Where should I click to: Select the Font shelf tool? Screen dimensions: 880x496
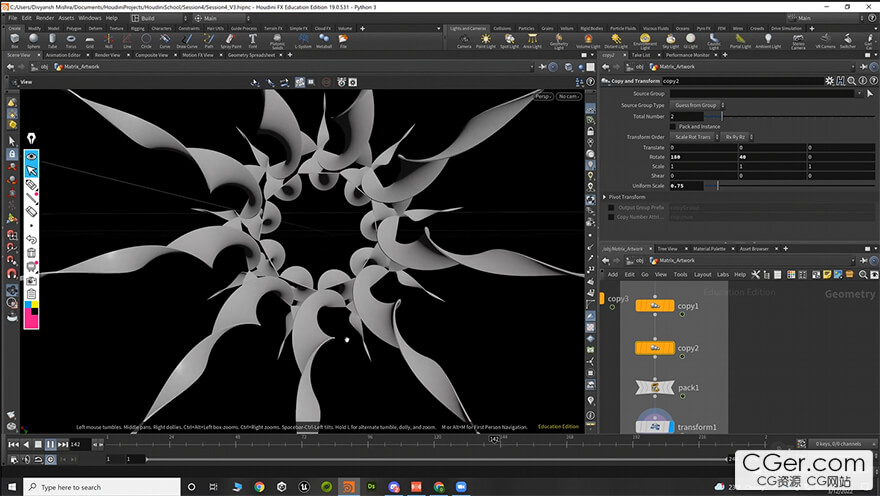pyautogui.click(x=253, y=40)
